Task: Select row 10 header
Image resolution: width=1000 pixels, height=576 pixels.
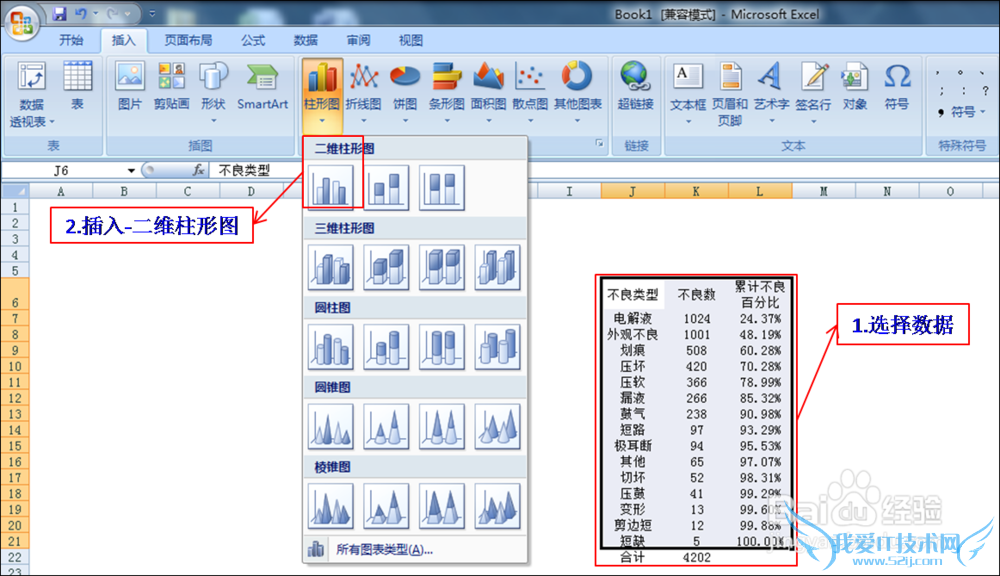Action: (15, 366)
